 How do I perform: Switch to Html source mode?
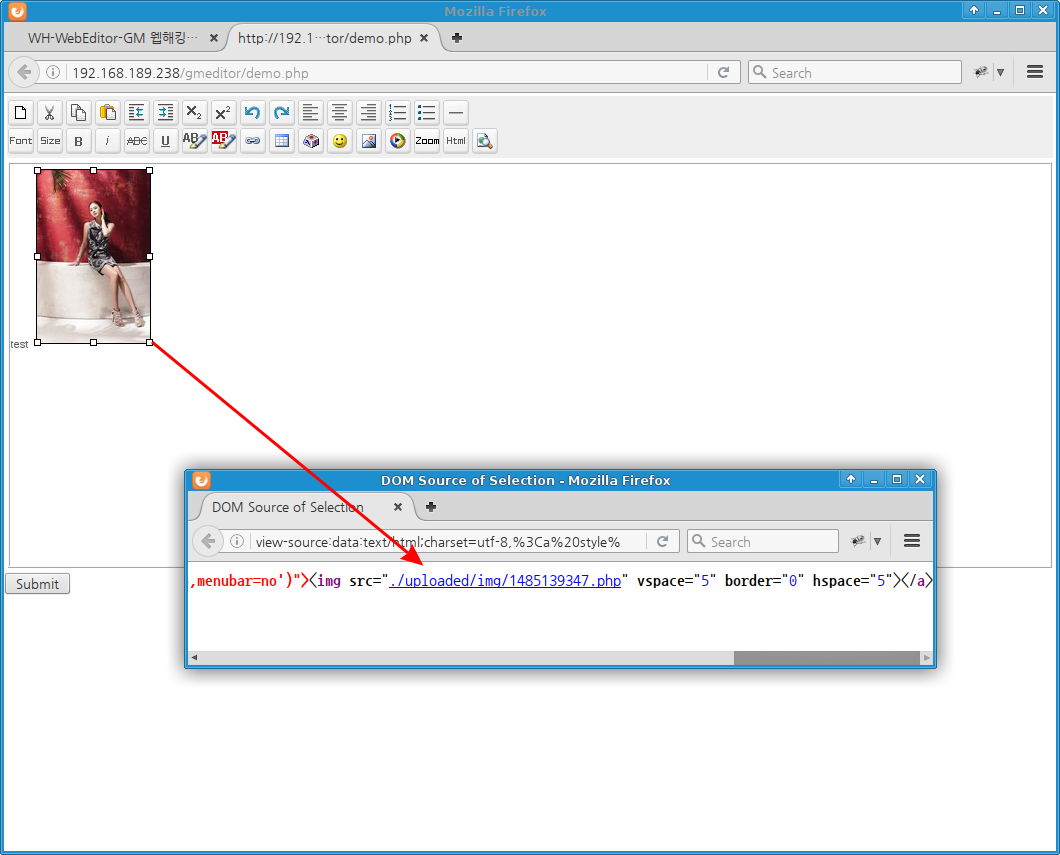pyautogui.click(x=456, y=141)
